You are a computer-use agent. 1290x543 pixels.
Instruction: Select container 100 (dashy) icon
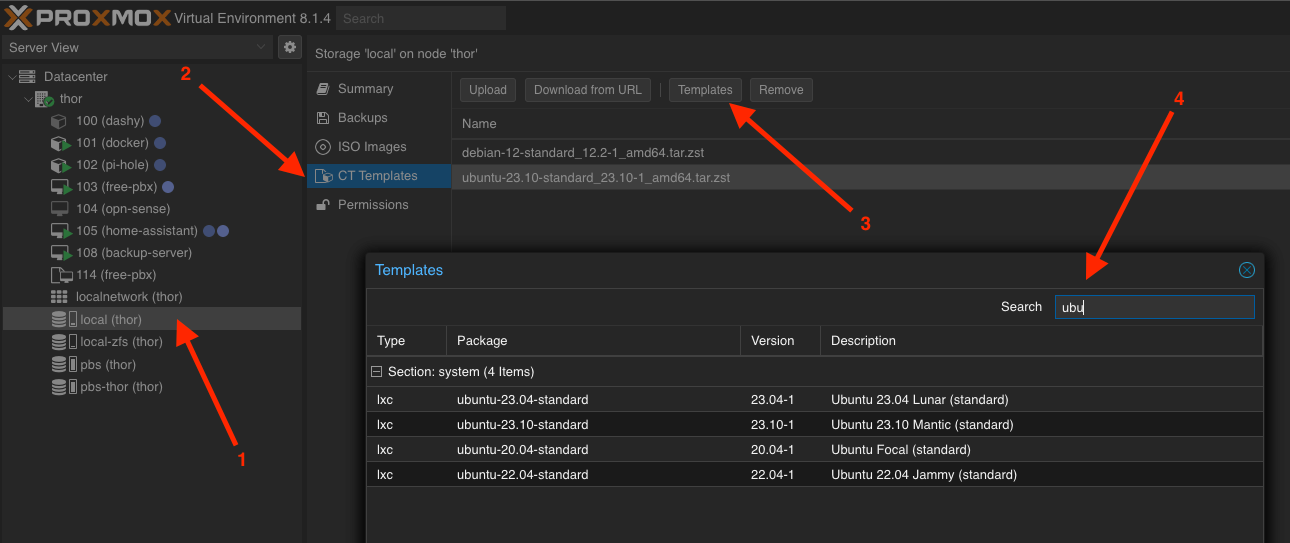(x=59, y=121)
